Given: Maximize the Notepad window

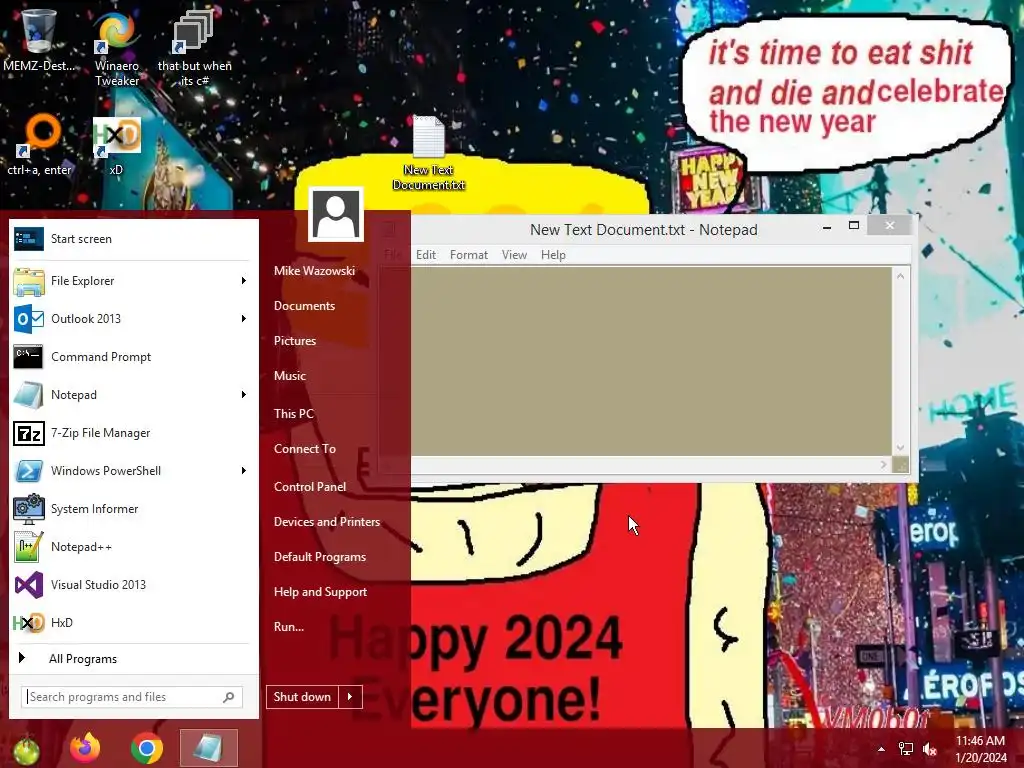Looking at the screenshot, I should coord(854,225).
